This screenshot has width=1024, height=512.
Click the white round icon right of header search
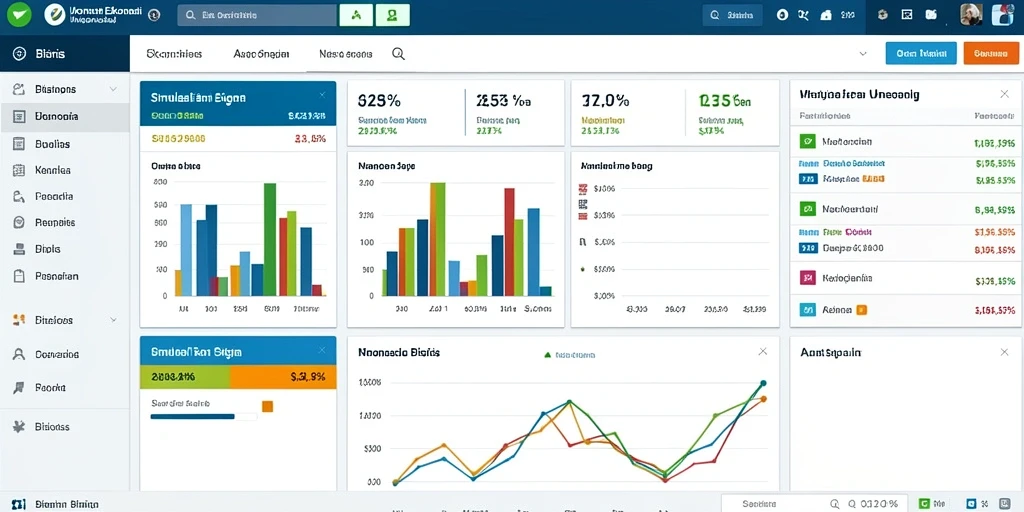pyautogui.click(x=782, y=15)
